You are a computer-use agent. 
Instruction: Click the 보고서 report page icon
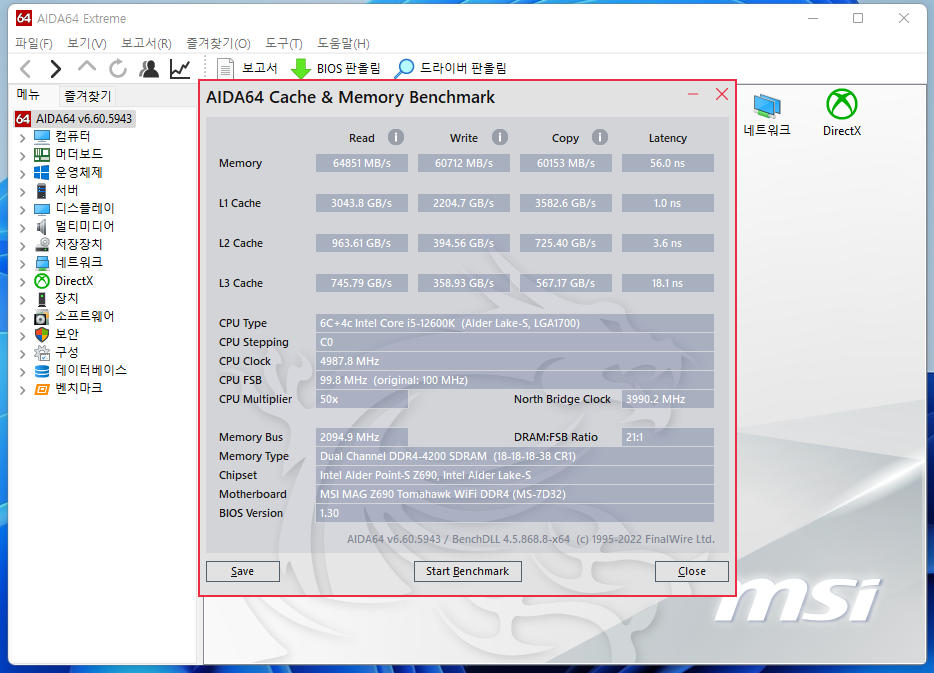click(225, 69)
